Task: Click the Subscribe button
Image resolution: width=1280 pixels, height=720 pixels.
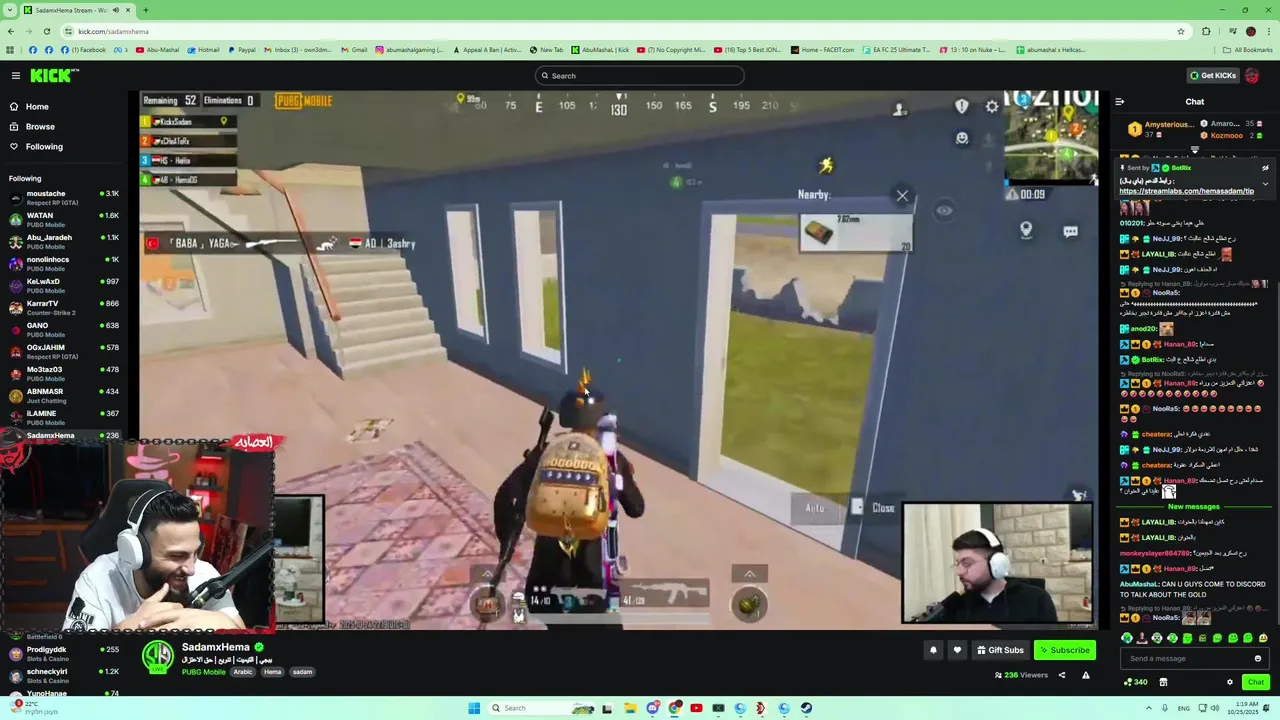Action: (x=1064, y=650)
